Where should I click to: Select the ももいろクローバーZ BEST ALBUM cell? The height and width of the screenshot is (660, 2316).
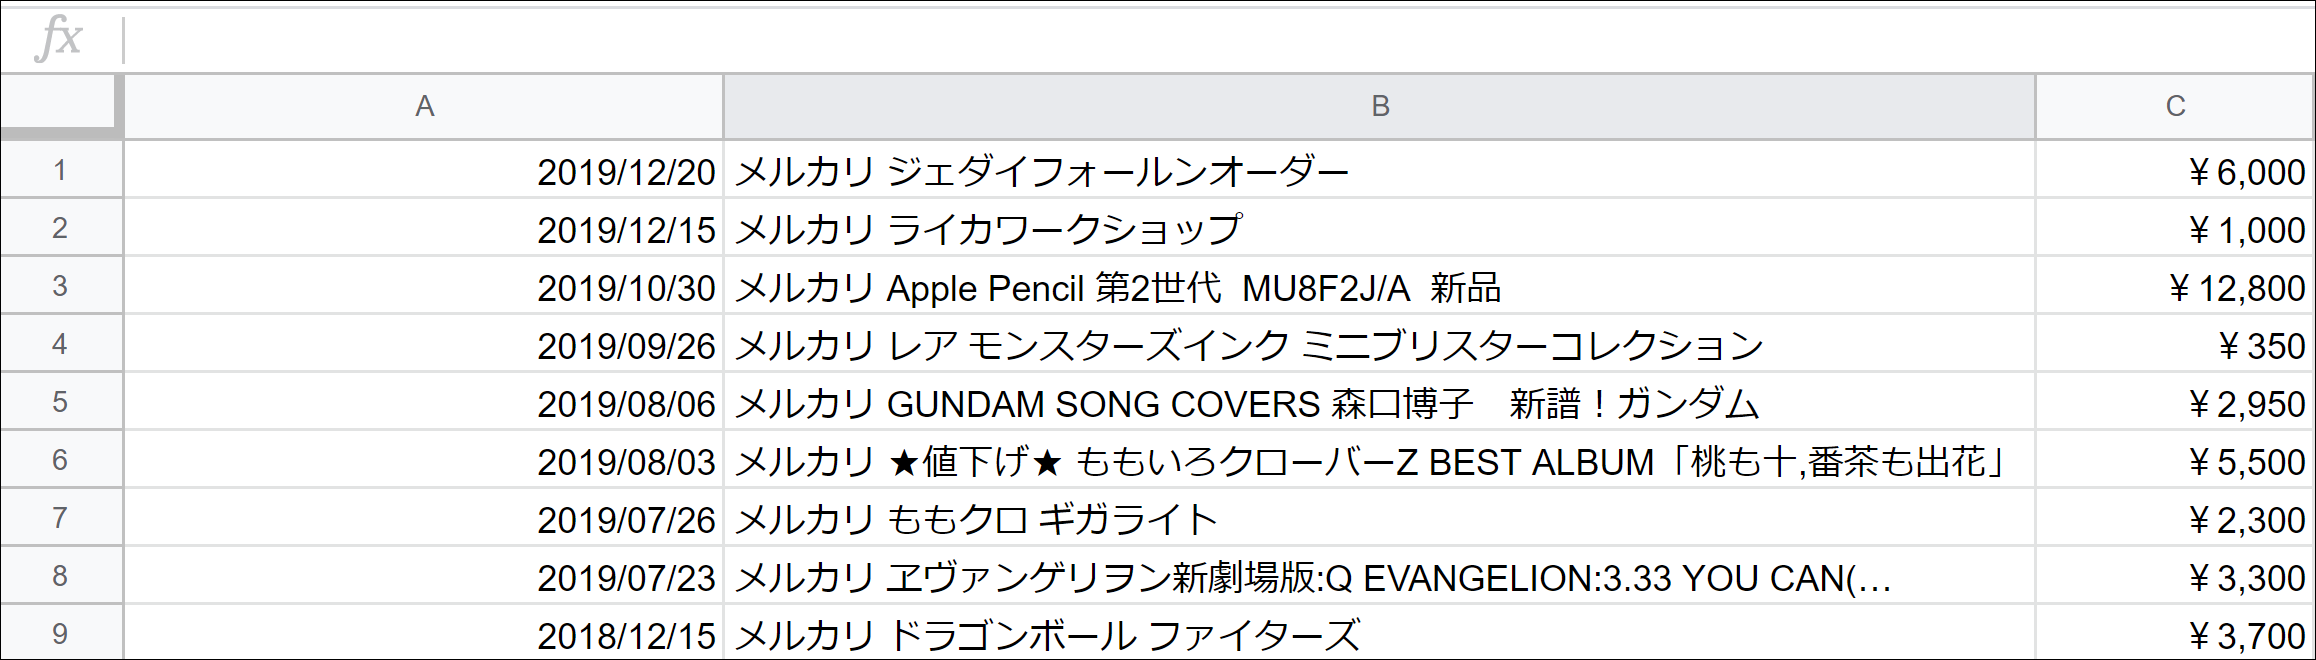coord(1380,460)
